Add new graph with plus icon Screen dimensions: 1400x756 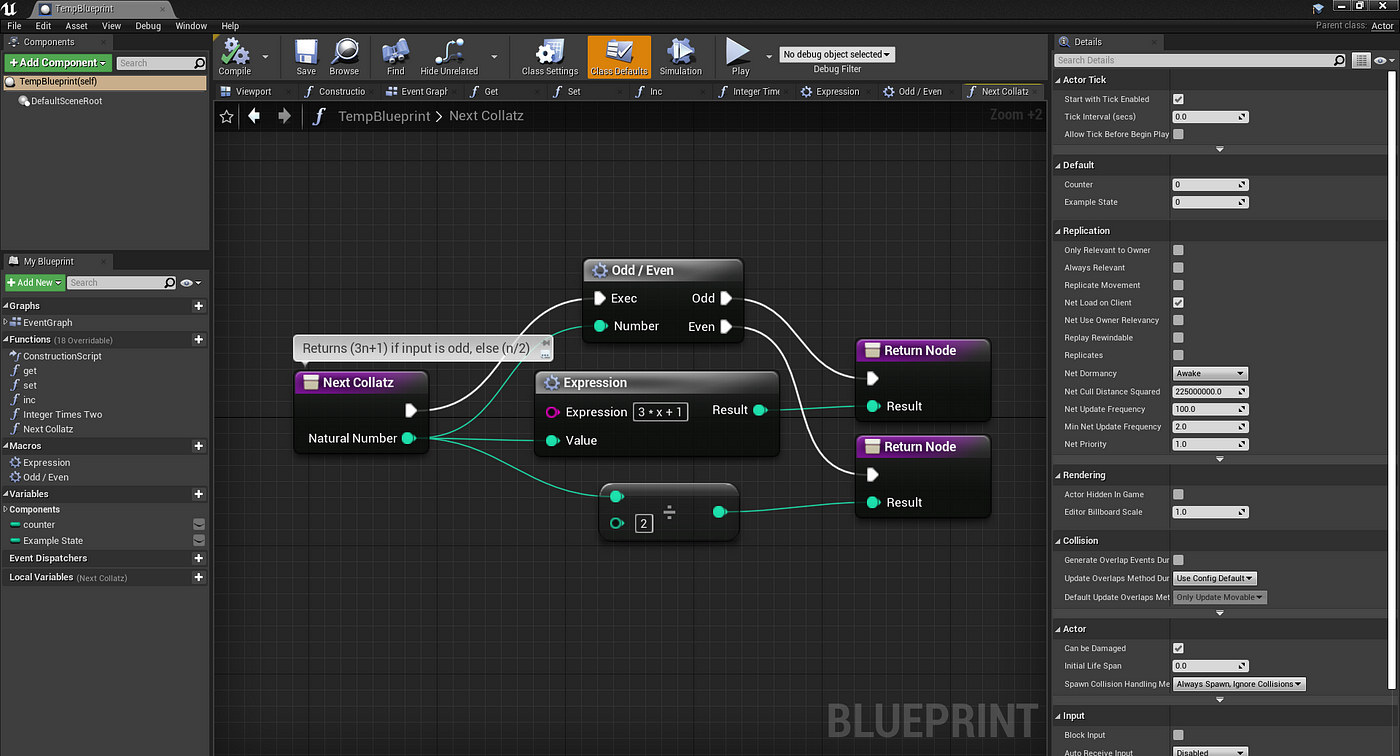pos(199,306)
